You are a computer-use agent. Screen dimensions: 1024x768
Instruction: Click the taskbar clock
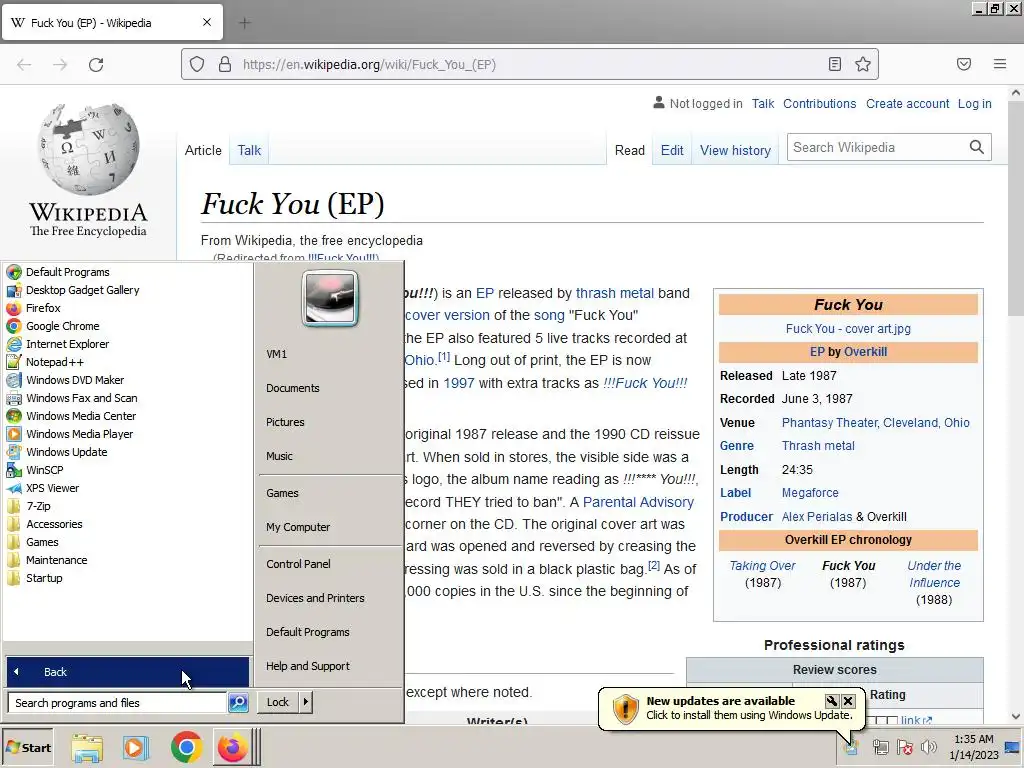point(974,747)
